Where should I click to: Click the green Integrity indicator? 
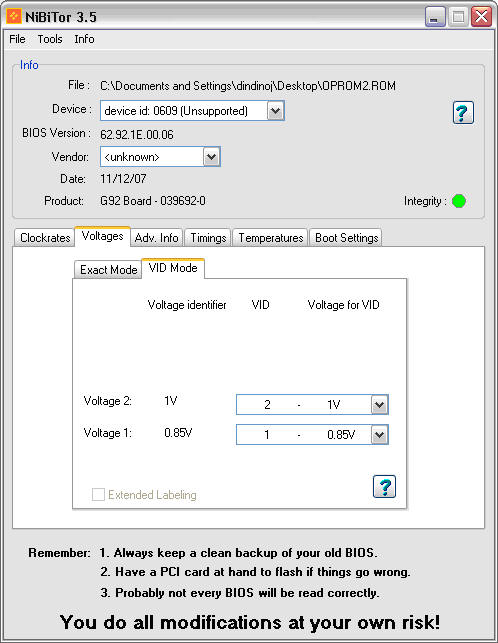coord(459,201)
